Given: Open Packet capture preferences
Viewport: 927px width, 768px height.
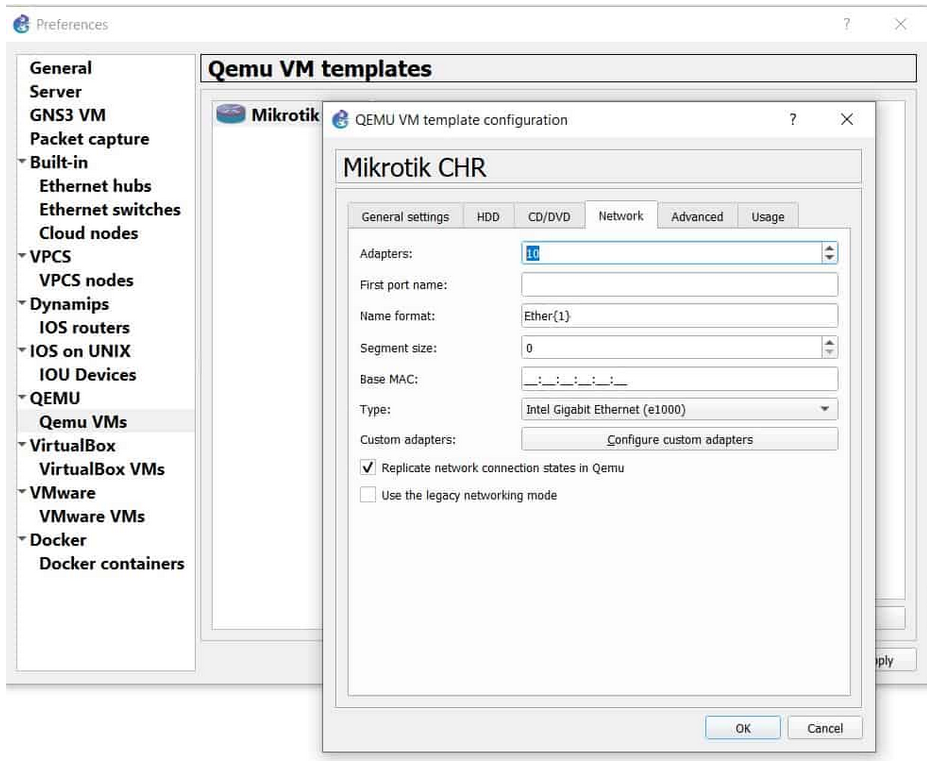Looking at the screenshot, I should point(89,139).
